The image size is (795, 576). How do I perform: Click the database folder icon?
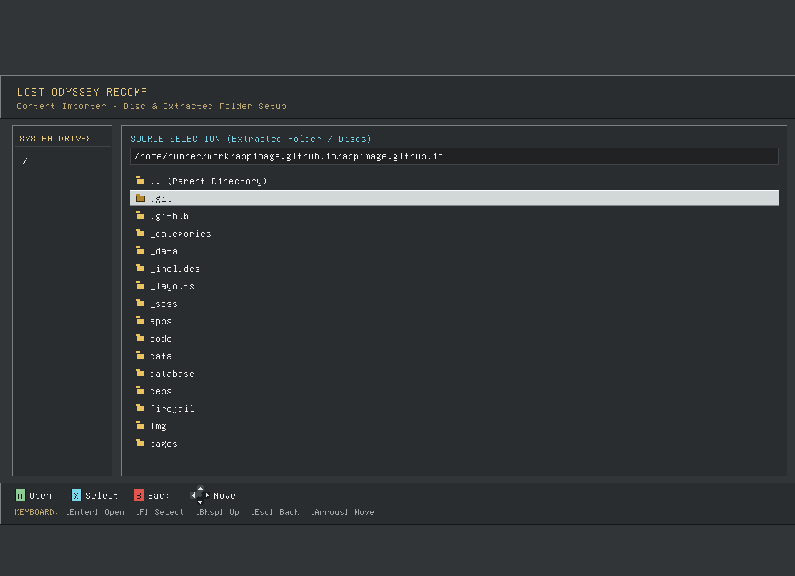point(140,373)
